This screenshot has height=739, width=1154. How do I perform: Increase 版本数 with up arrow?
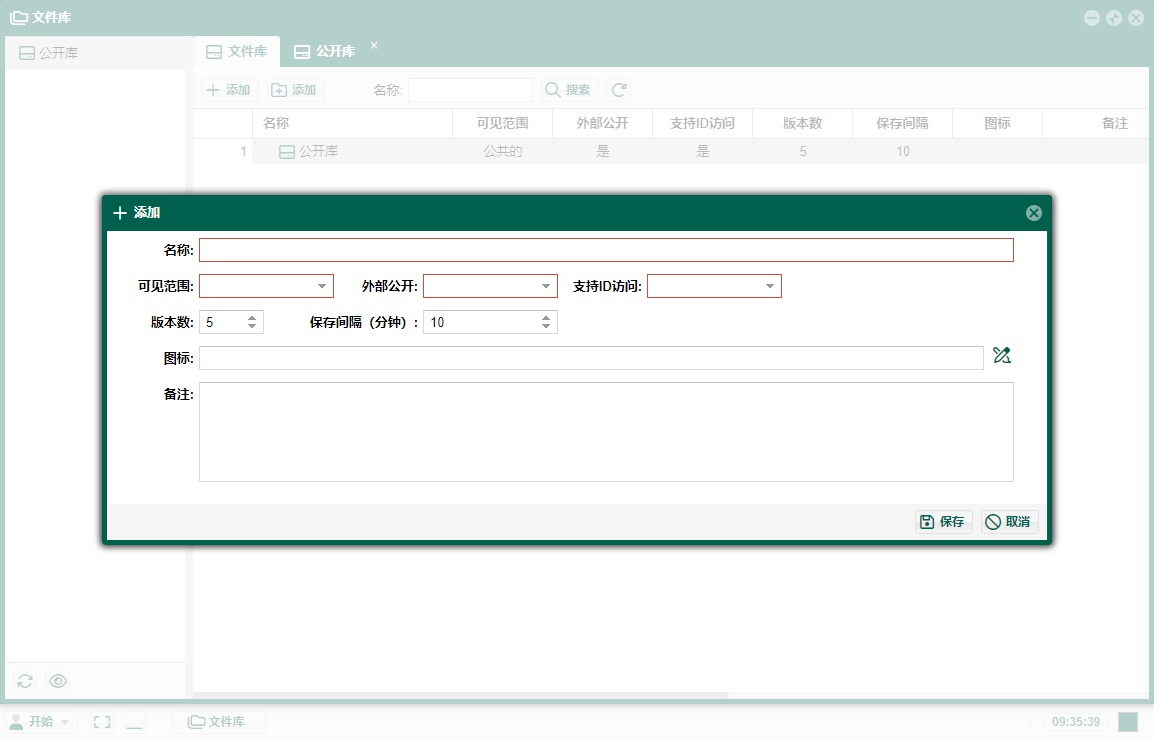252,317
